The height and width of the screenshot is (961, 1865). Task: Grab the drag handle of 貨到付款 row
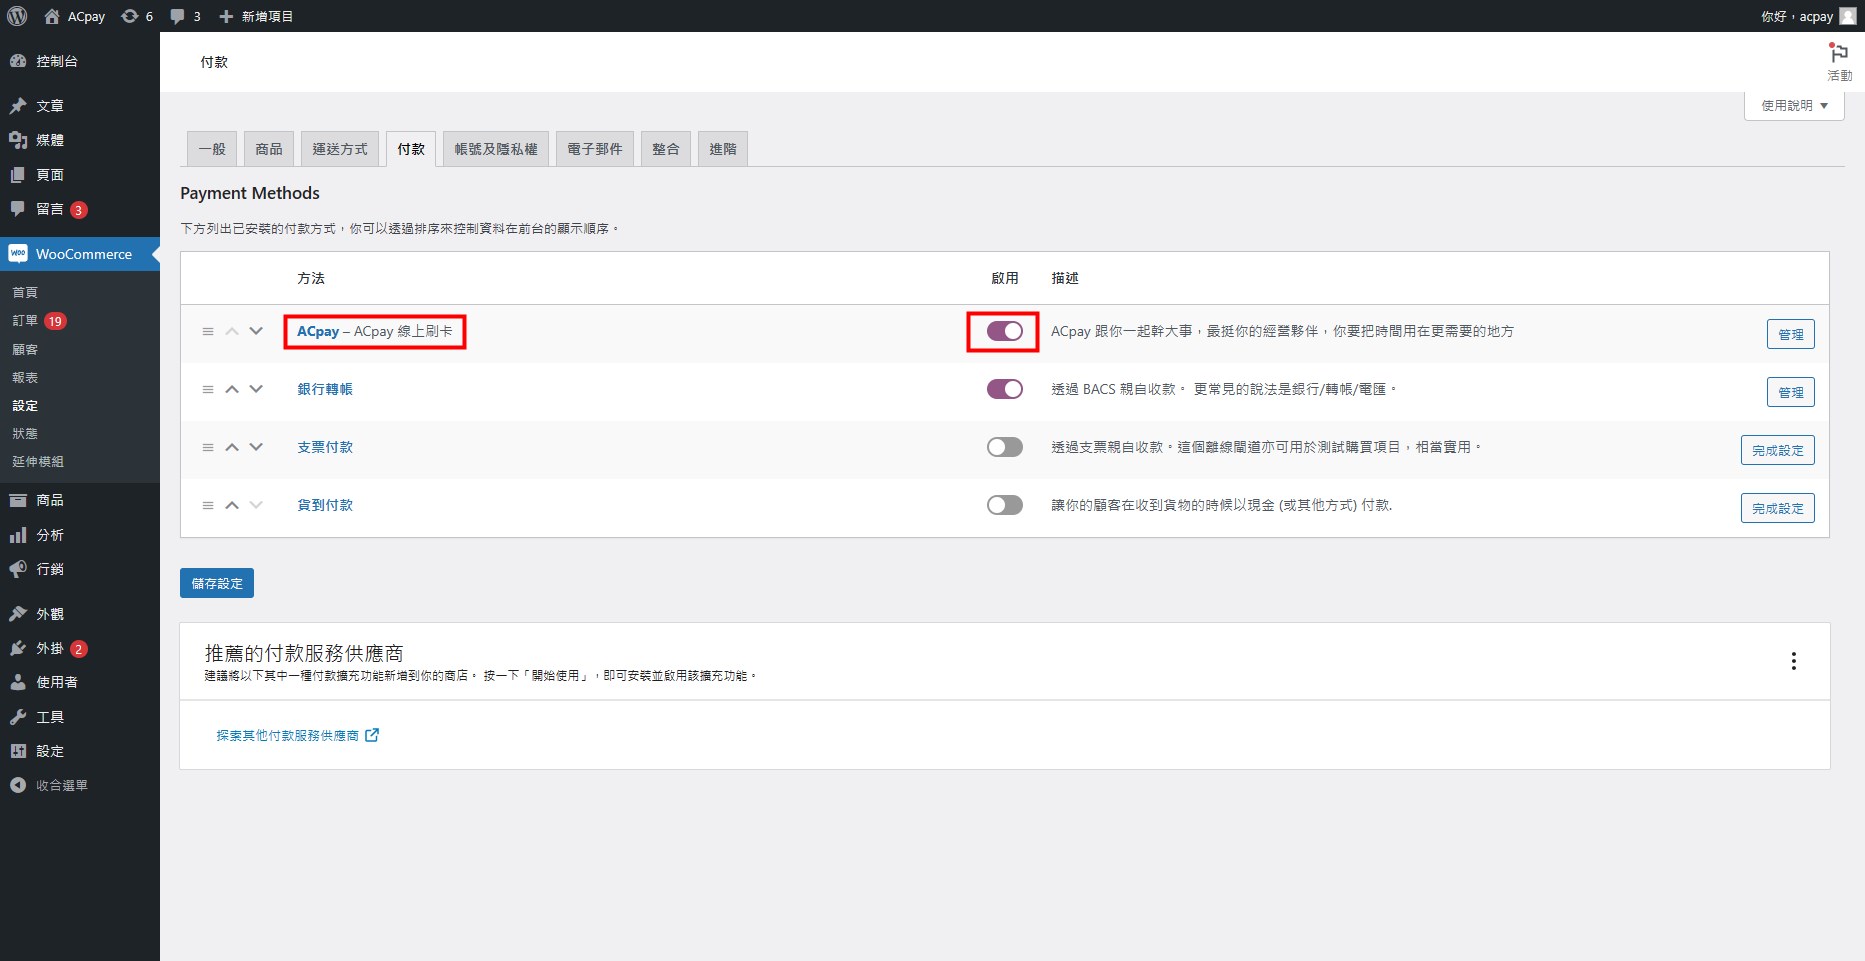click(208, 505)
